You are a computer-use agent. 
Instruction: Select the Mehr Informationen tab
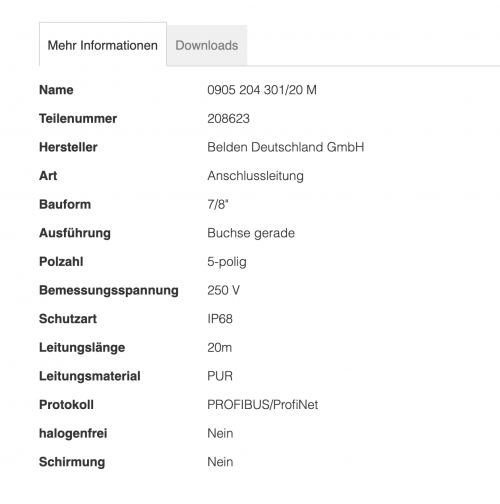point(103,45)
